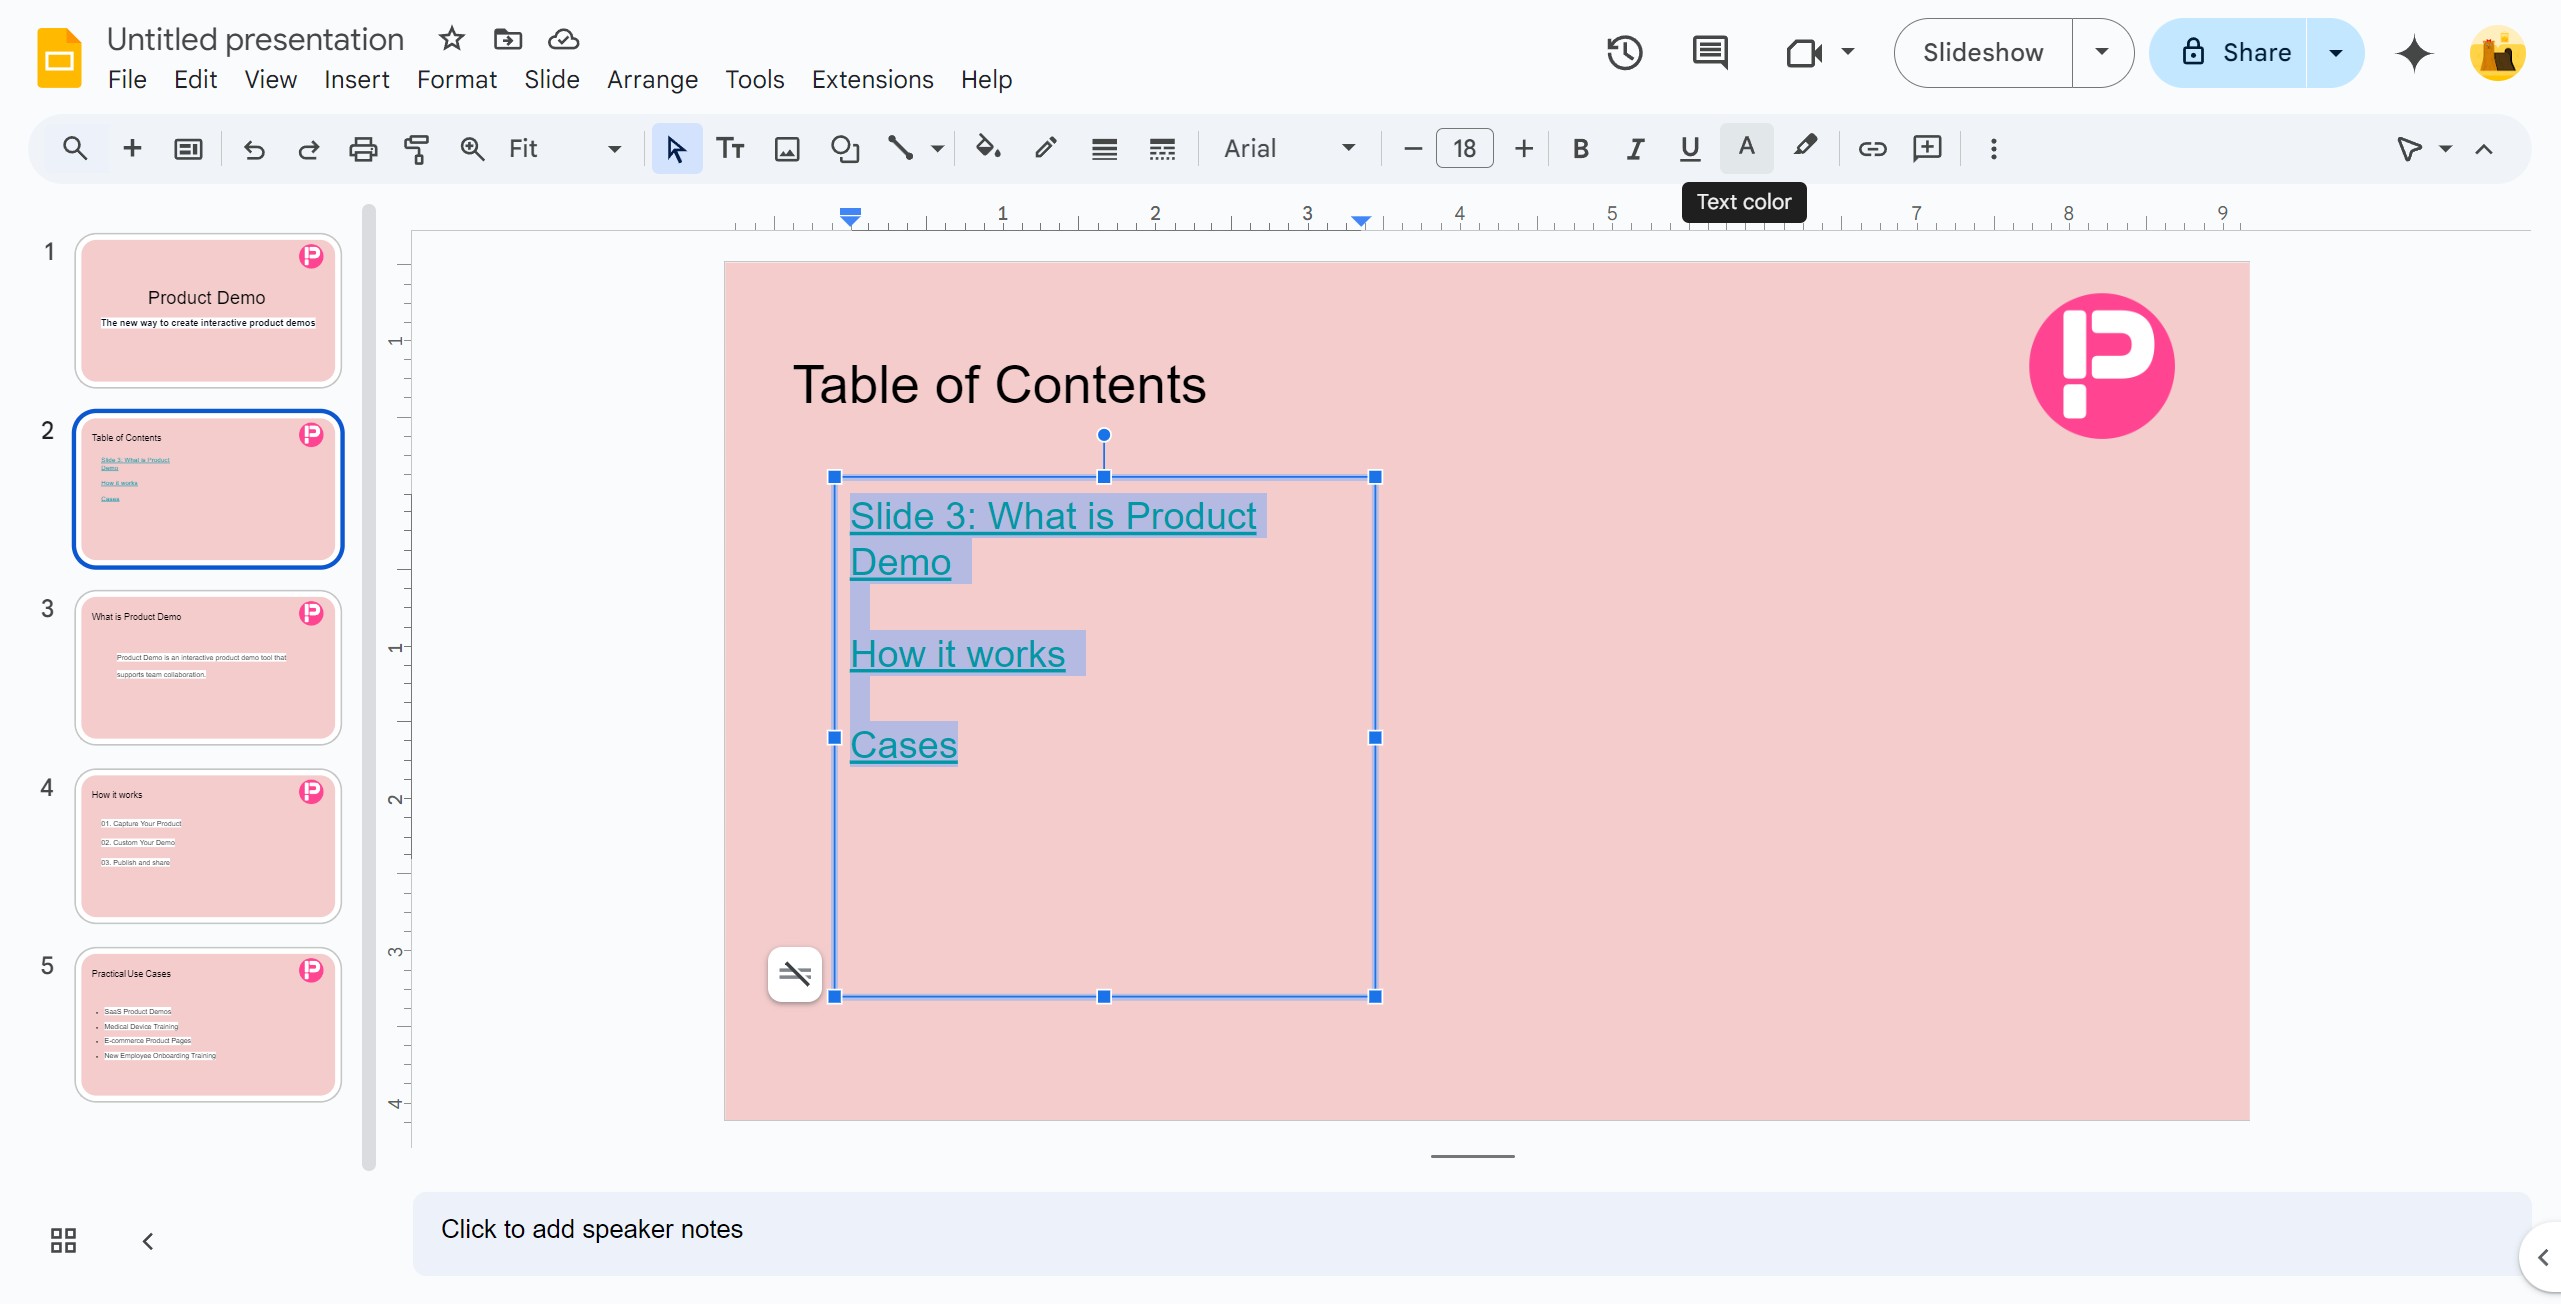
Task: Open border color pencil
Action: [1046, 149]
